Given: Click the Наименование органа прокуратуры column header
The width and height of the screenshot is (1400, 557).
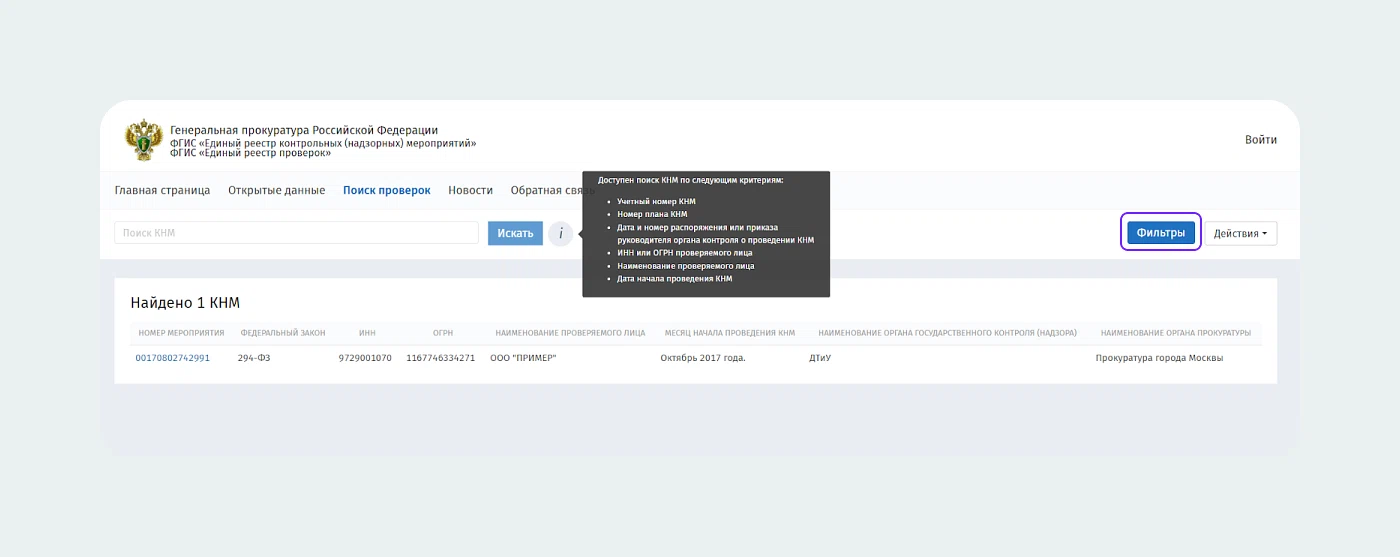Looking at the screenshot, I should 1175,333.
